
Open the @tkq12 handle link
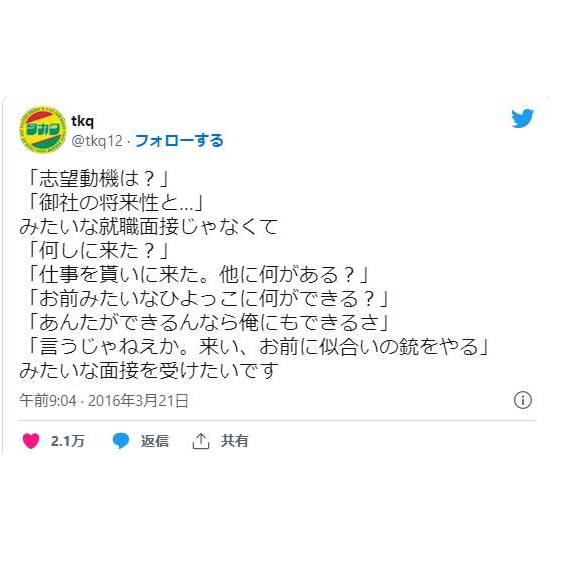[x=97, y=140]
